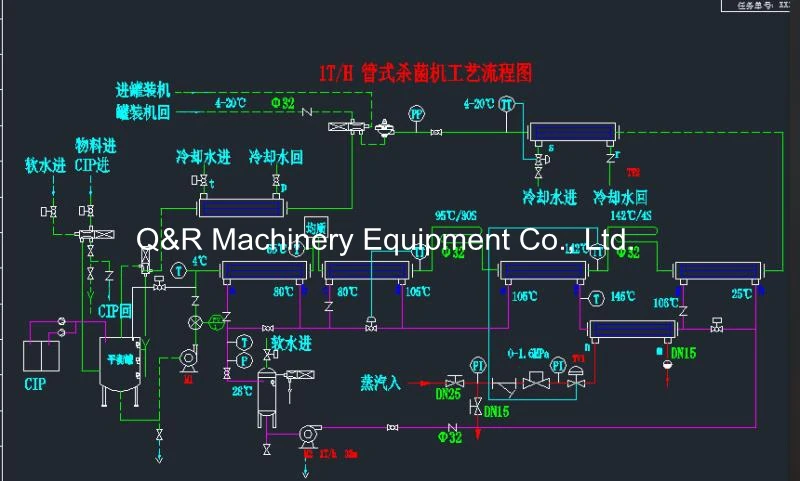Image resolution: width=800 pixels, height=481 pixels.
Task: Click the back pressure valve beside PP gauge
Action: pos(384,128)
